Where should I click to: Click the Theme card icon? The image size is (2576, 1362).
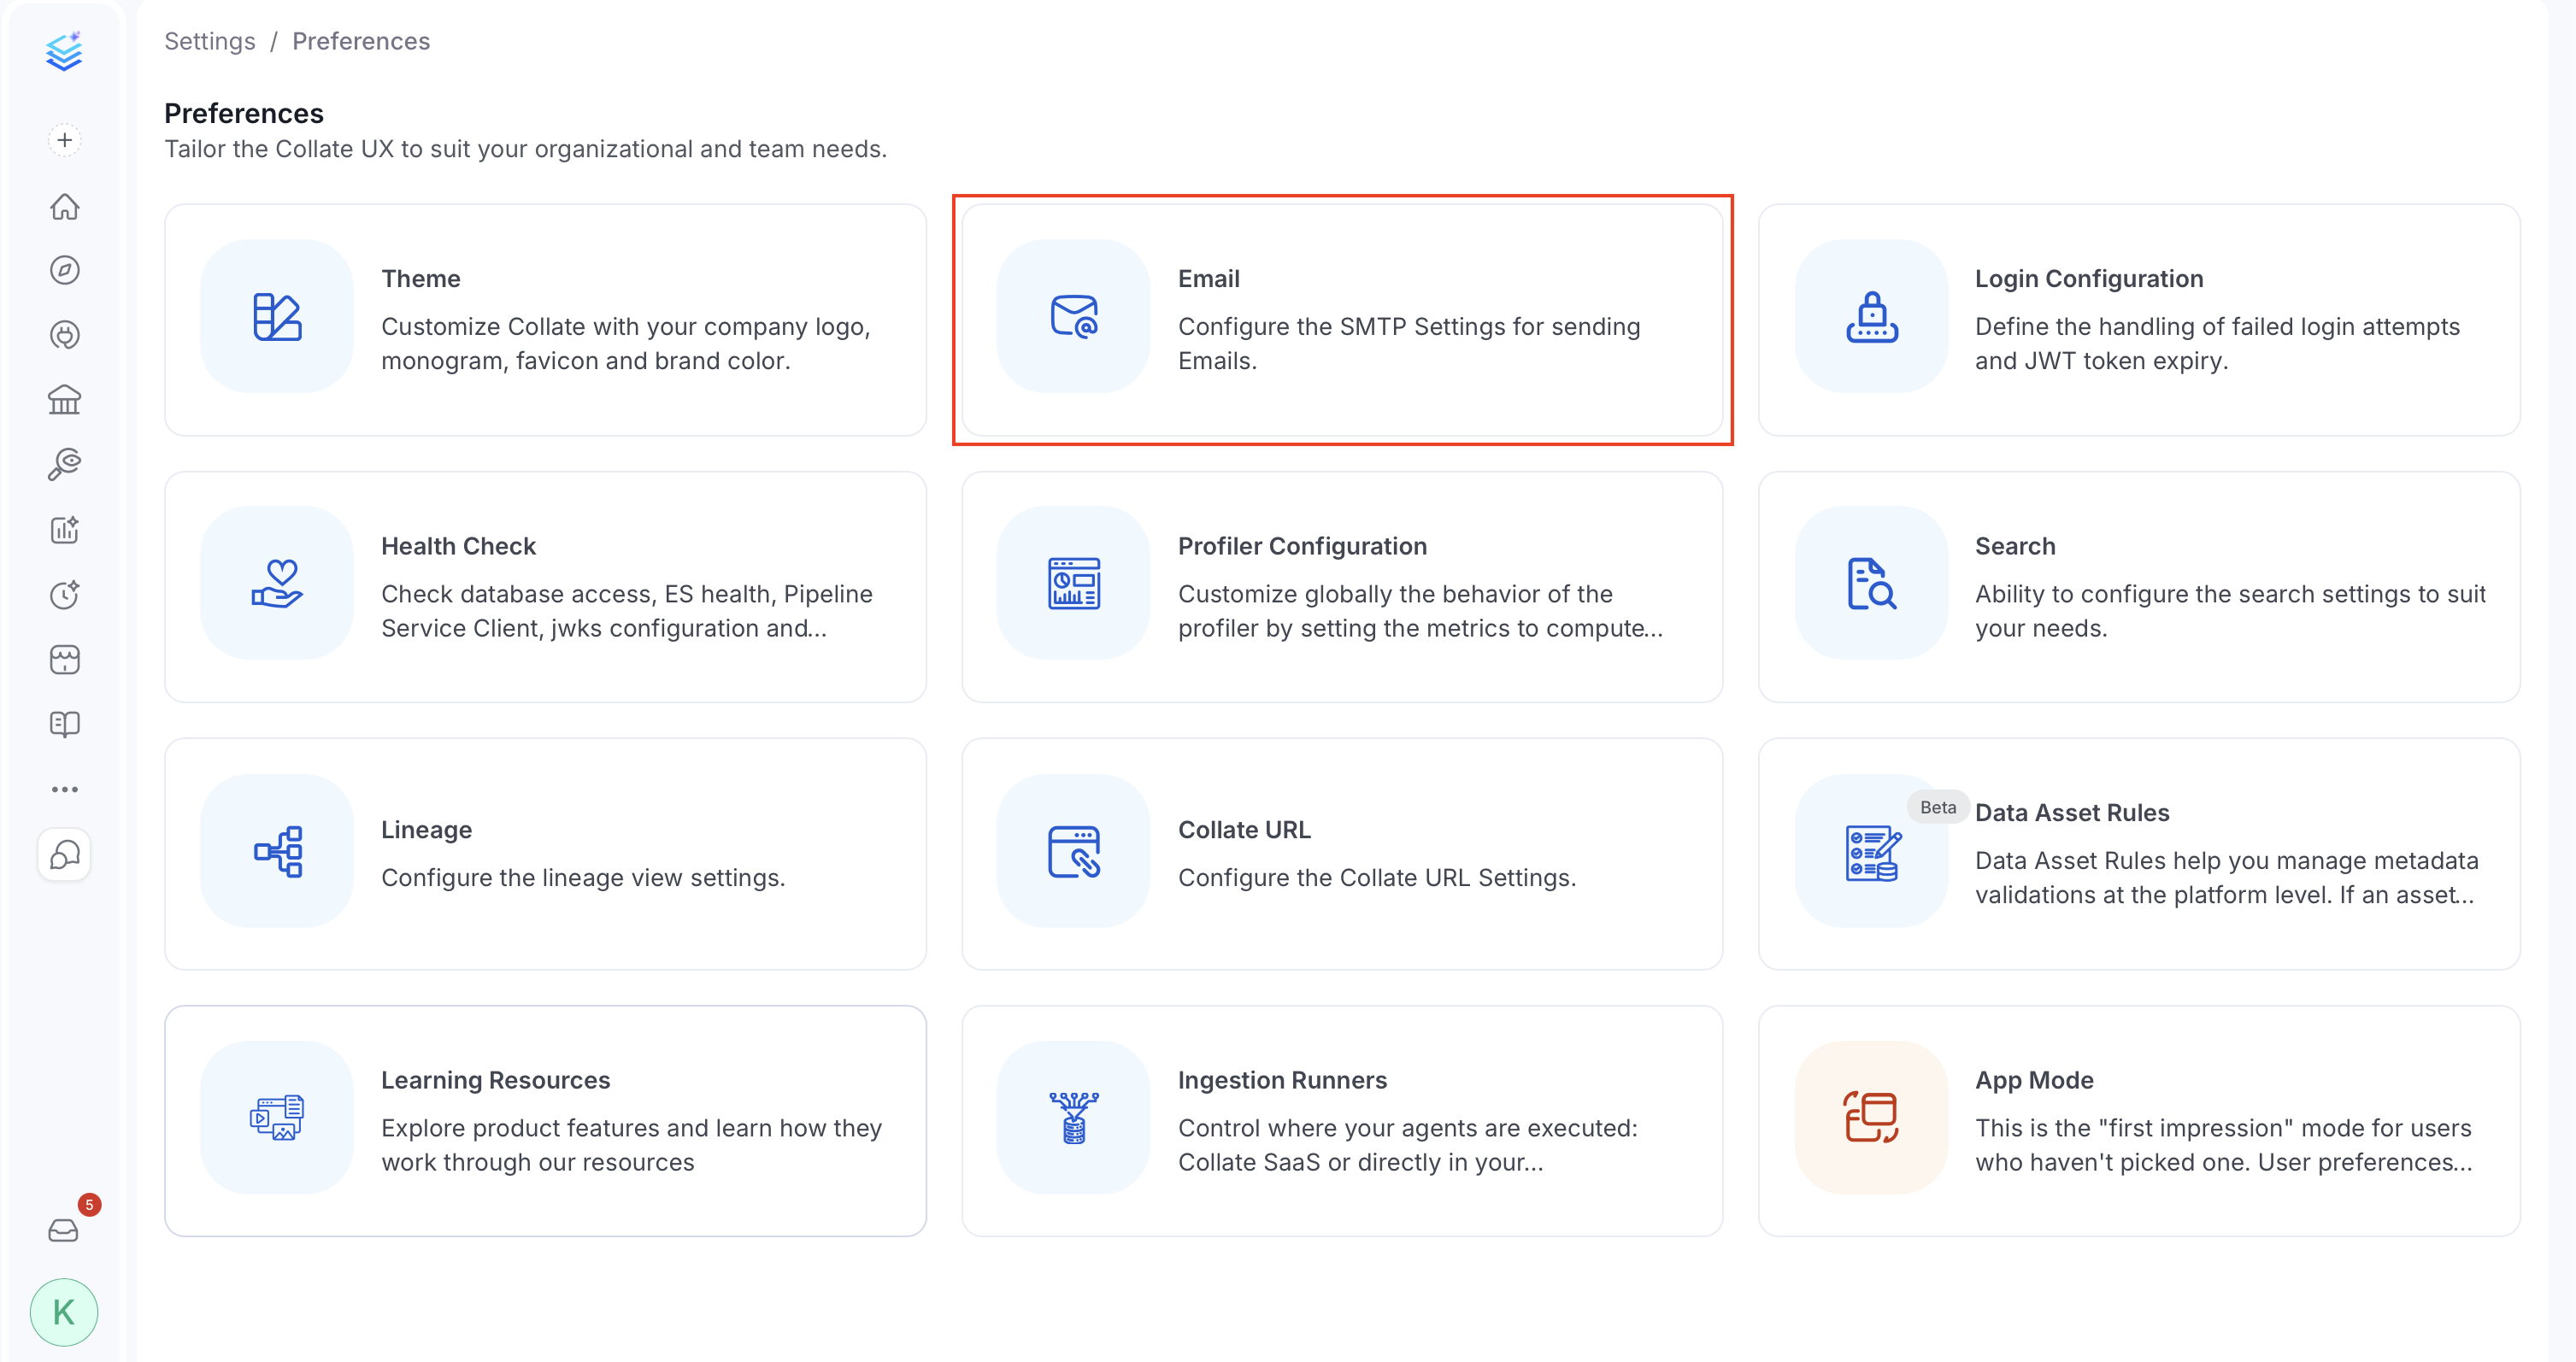(277, 316)
